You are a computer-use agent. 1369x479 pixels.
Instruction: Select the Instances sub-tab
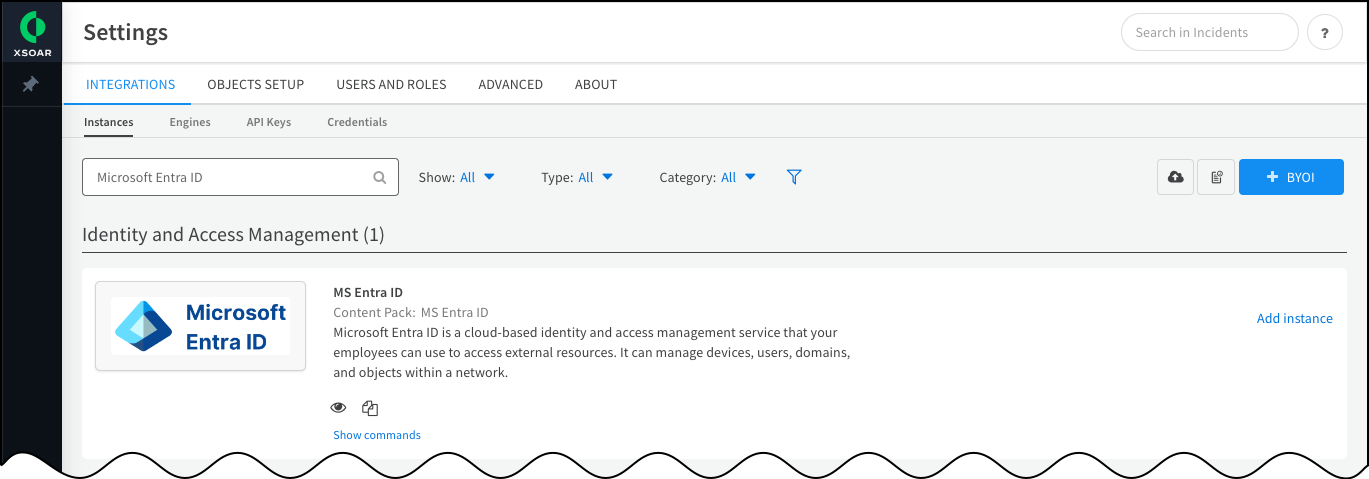pyautogui.click(x=109, y=122)
